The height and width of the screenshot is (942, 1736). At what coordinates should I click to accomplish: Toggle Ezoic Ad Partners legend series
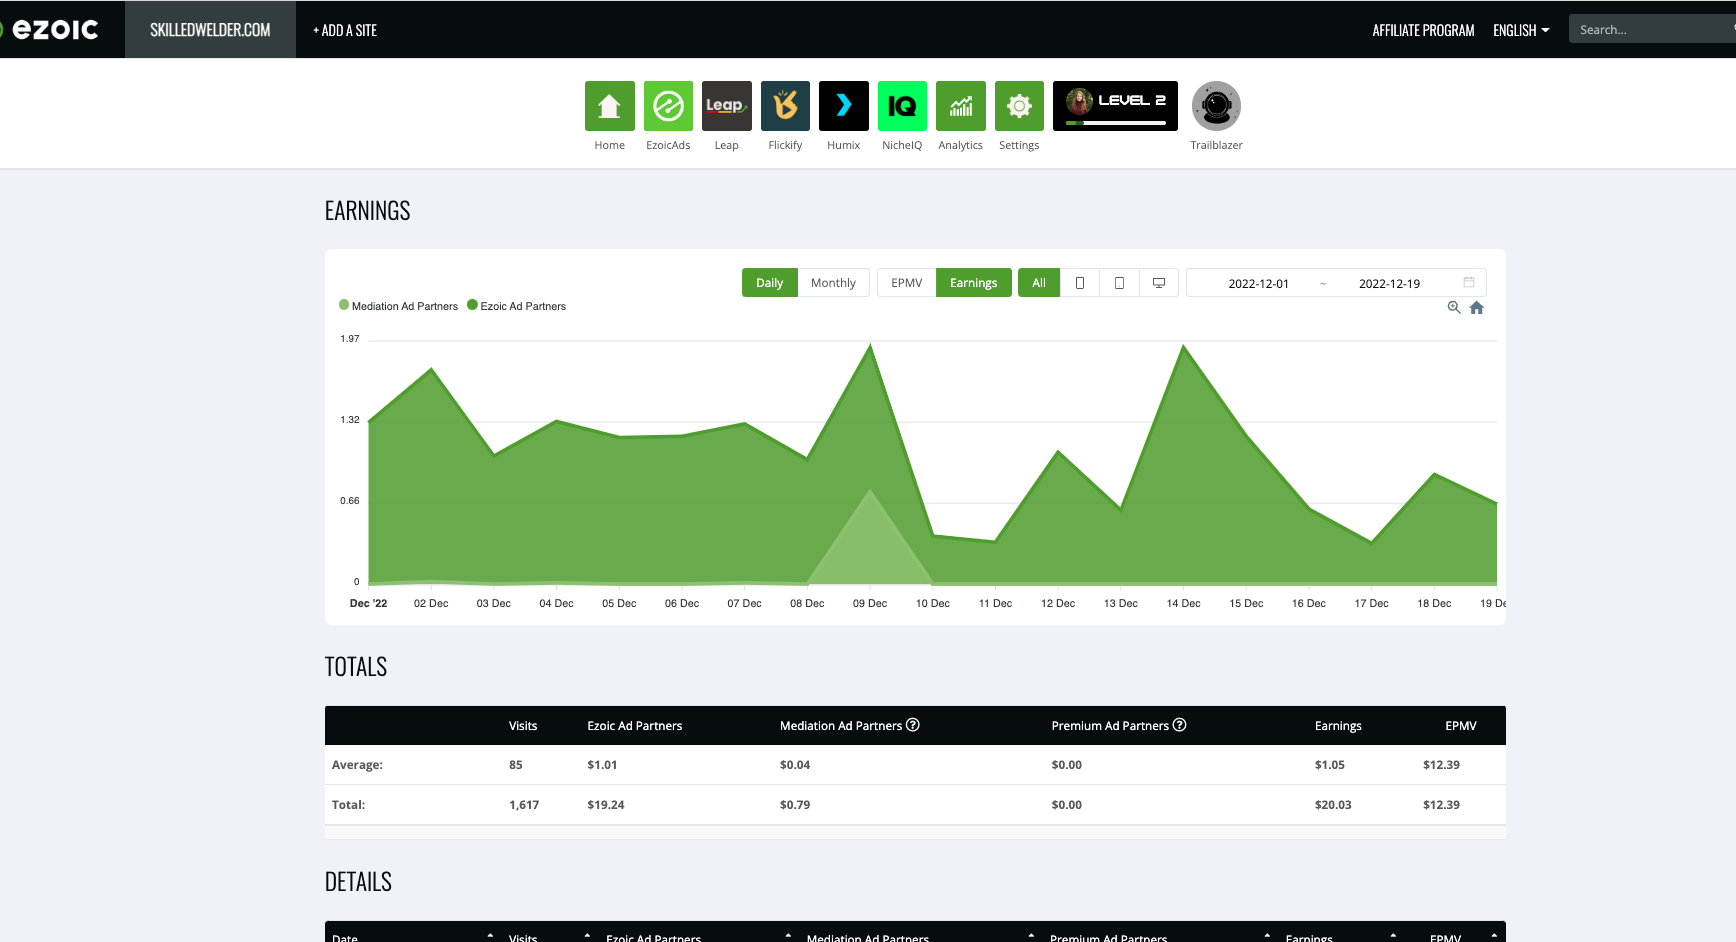point(516,306)
